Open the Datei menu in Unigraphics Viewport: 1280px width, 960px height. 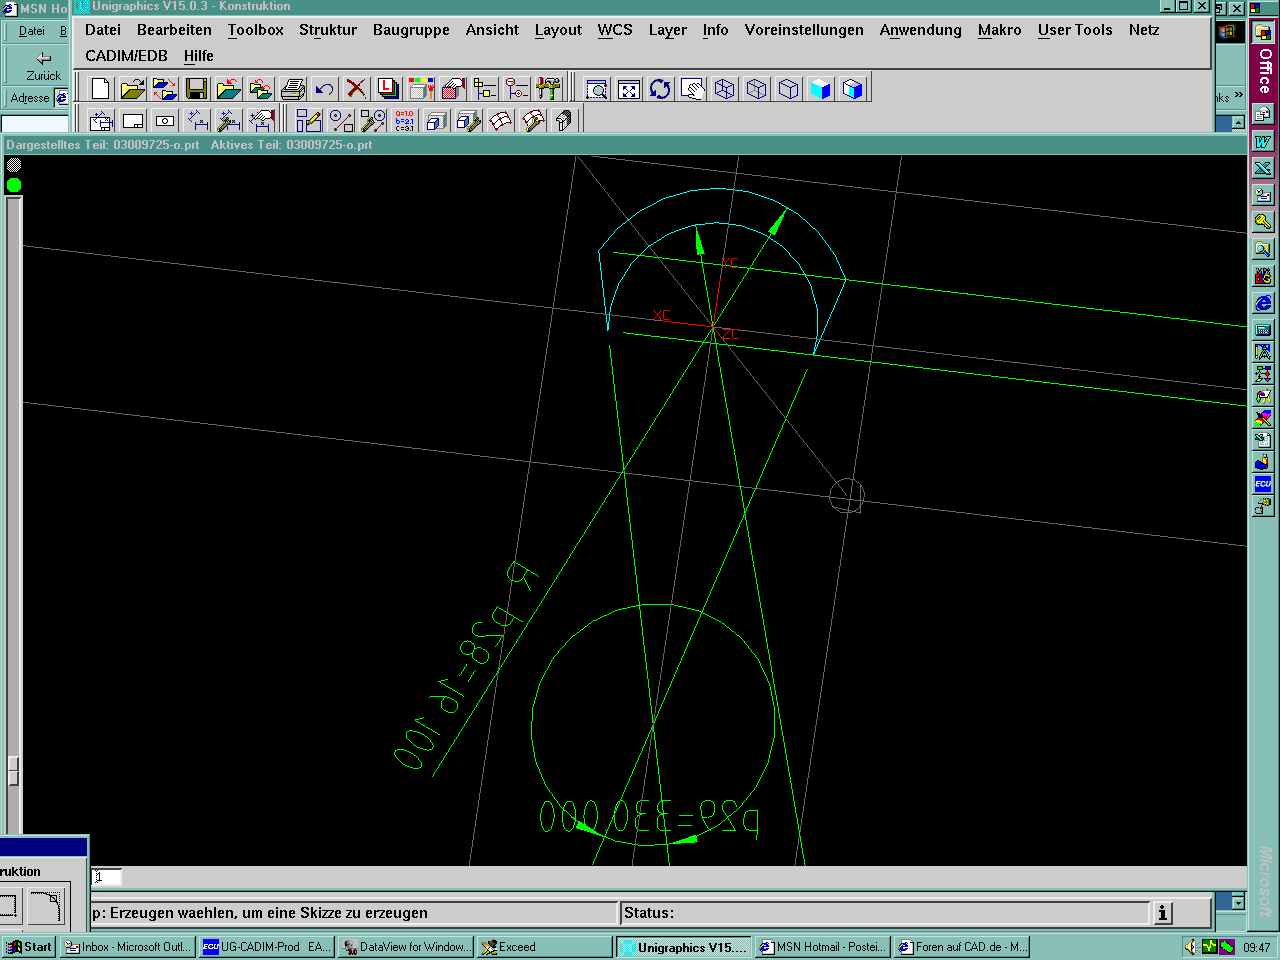(102, 30)
